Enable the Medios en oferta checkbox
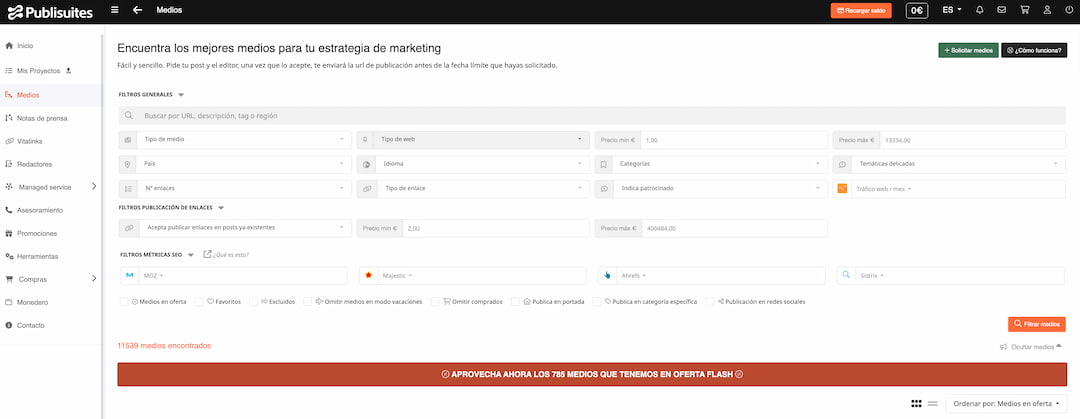Image resolution: width=1080 pixels, height=419 pixels. (x=124, y=301)
